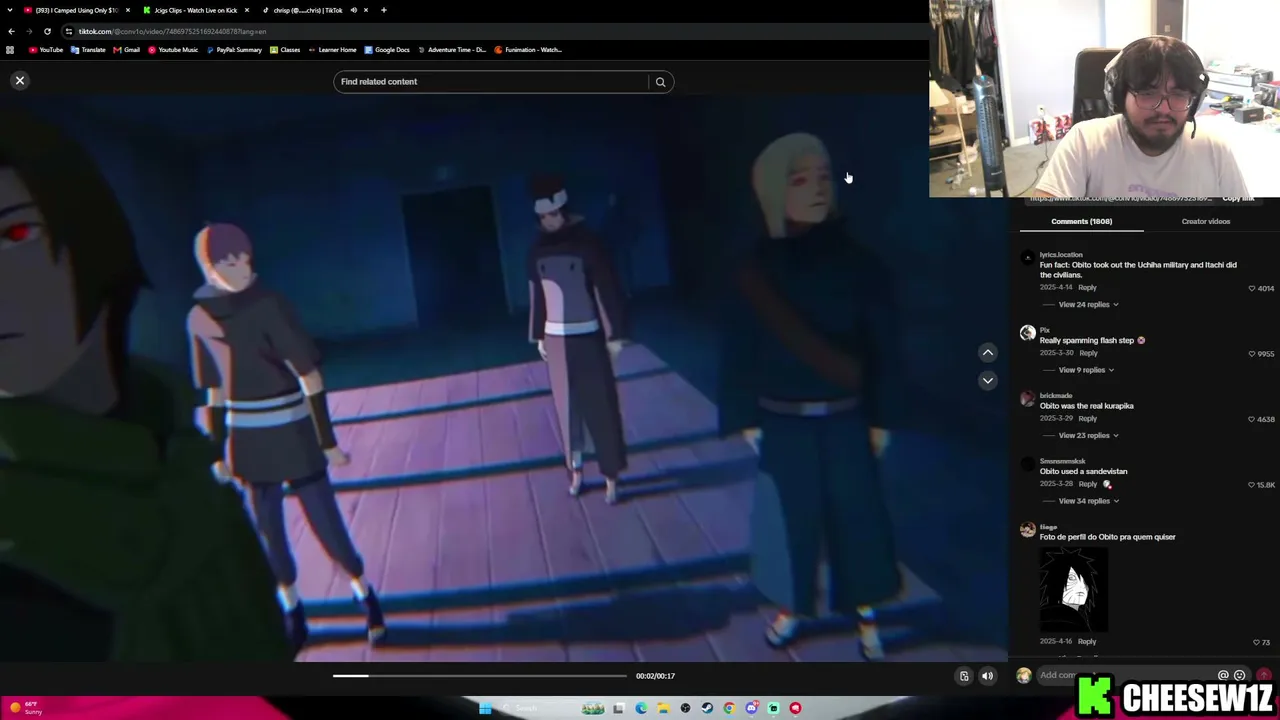The height and width of the screenshot is (720, 1280).
Task: Open Steam from the taskbar
Action: point(707,708)
